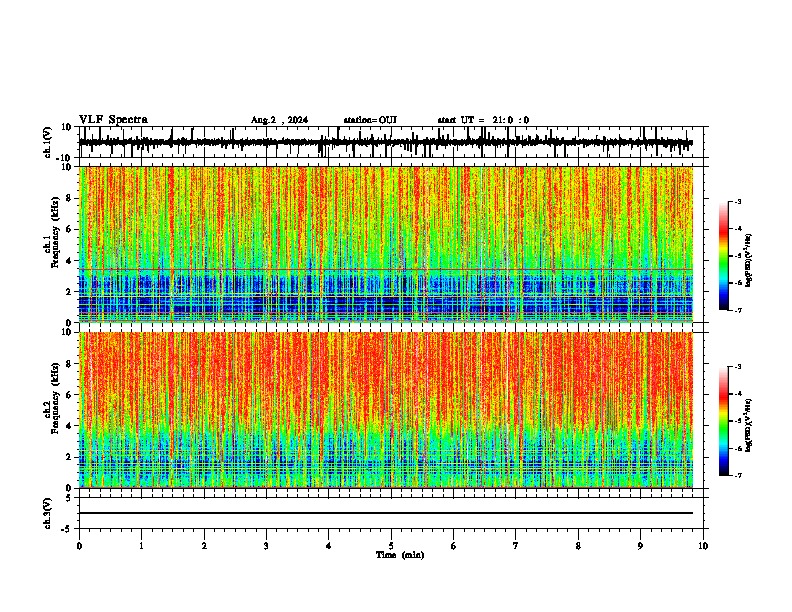Click inside the ch.1 frequency spectrogram
This screenshot has height=612, width=792.
coord(386,244)
